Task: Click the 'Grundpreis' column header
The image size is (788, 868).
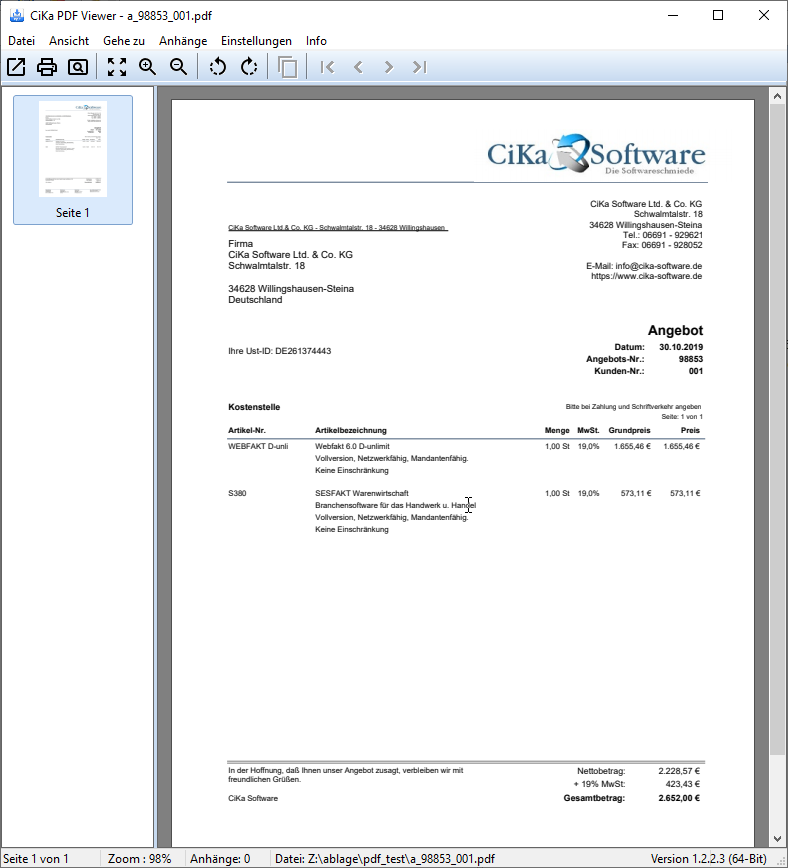Action: [629, 430]
